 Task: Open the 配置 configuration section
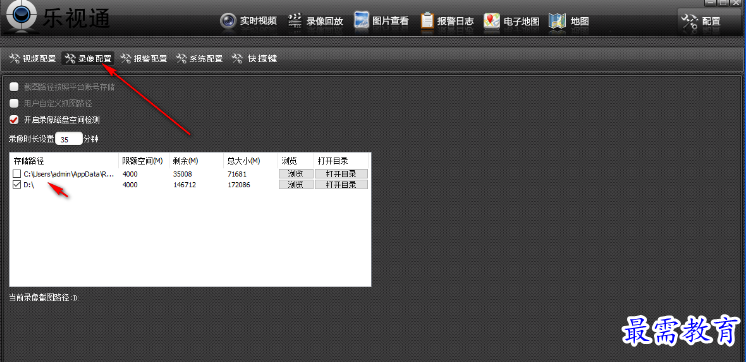coord(702,21)
